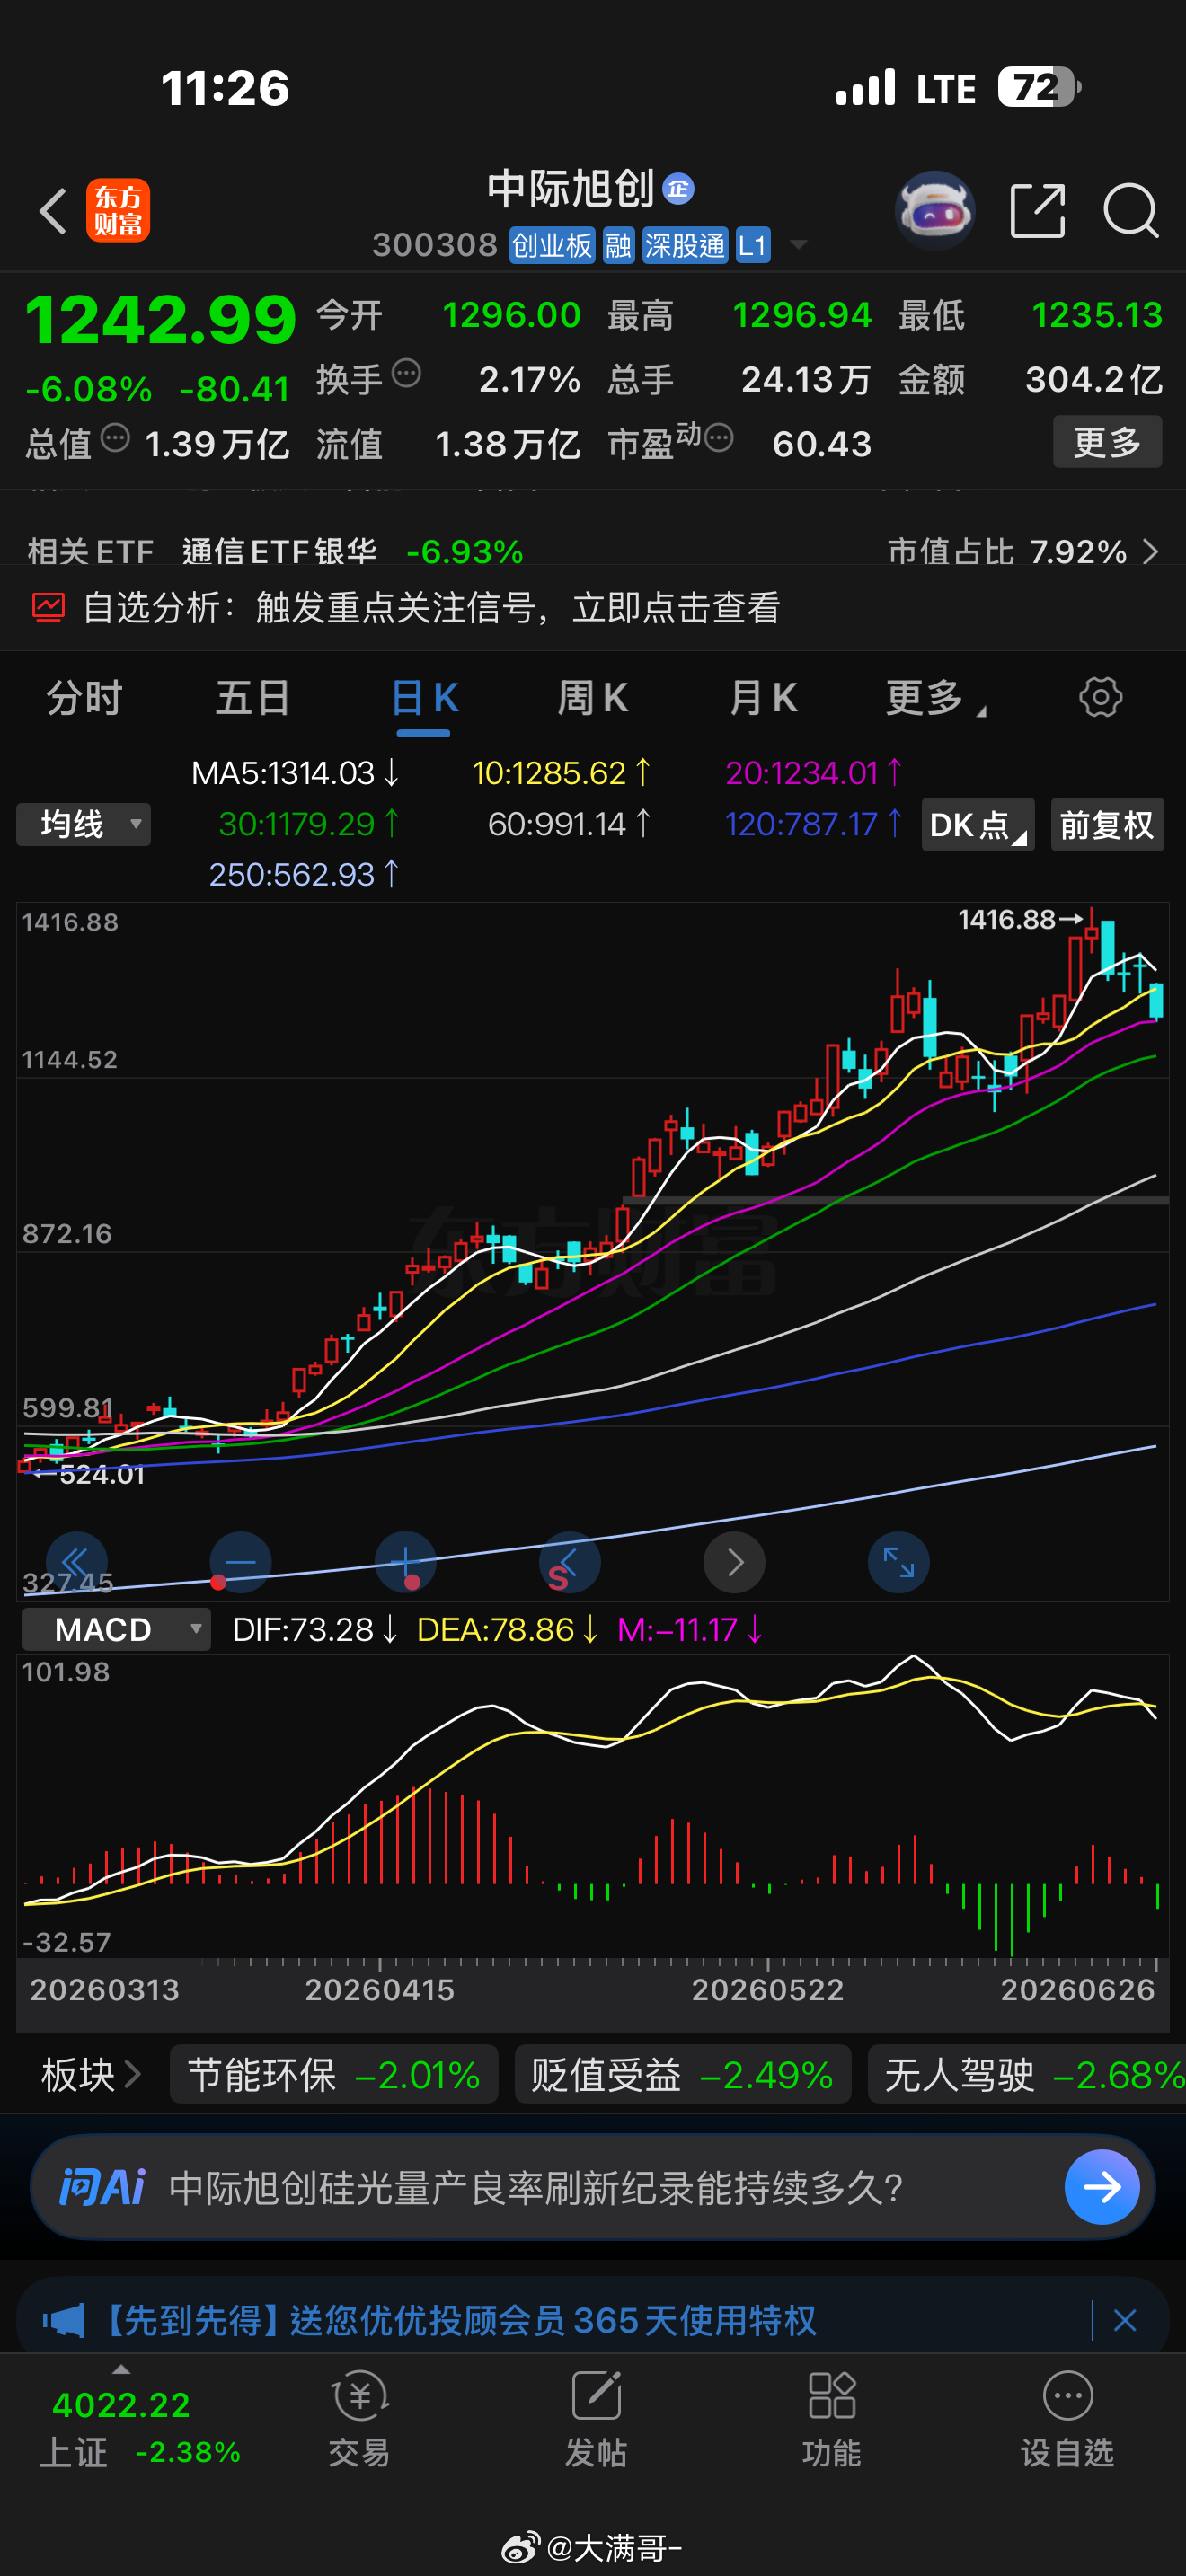
Task: Tap the info icon beside 换手
Action: [x=407, y=373]
